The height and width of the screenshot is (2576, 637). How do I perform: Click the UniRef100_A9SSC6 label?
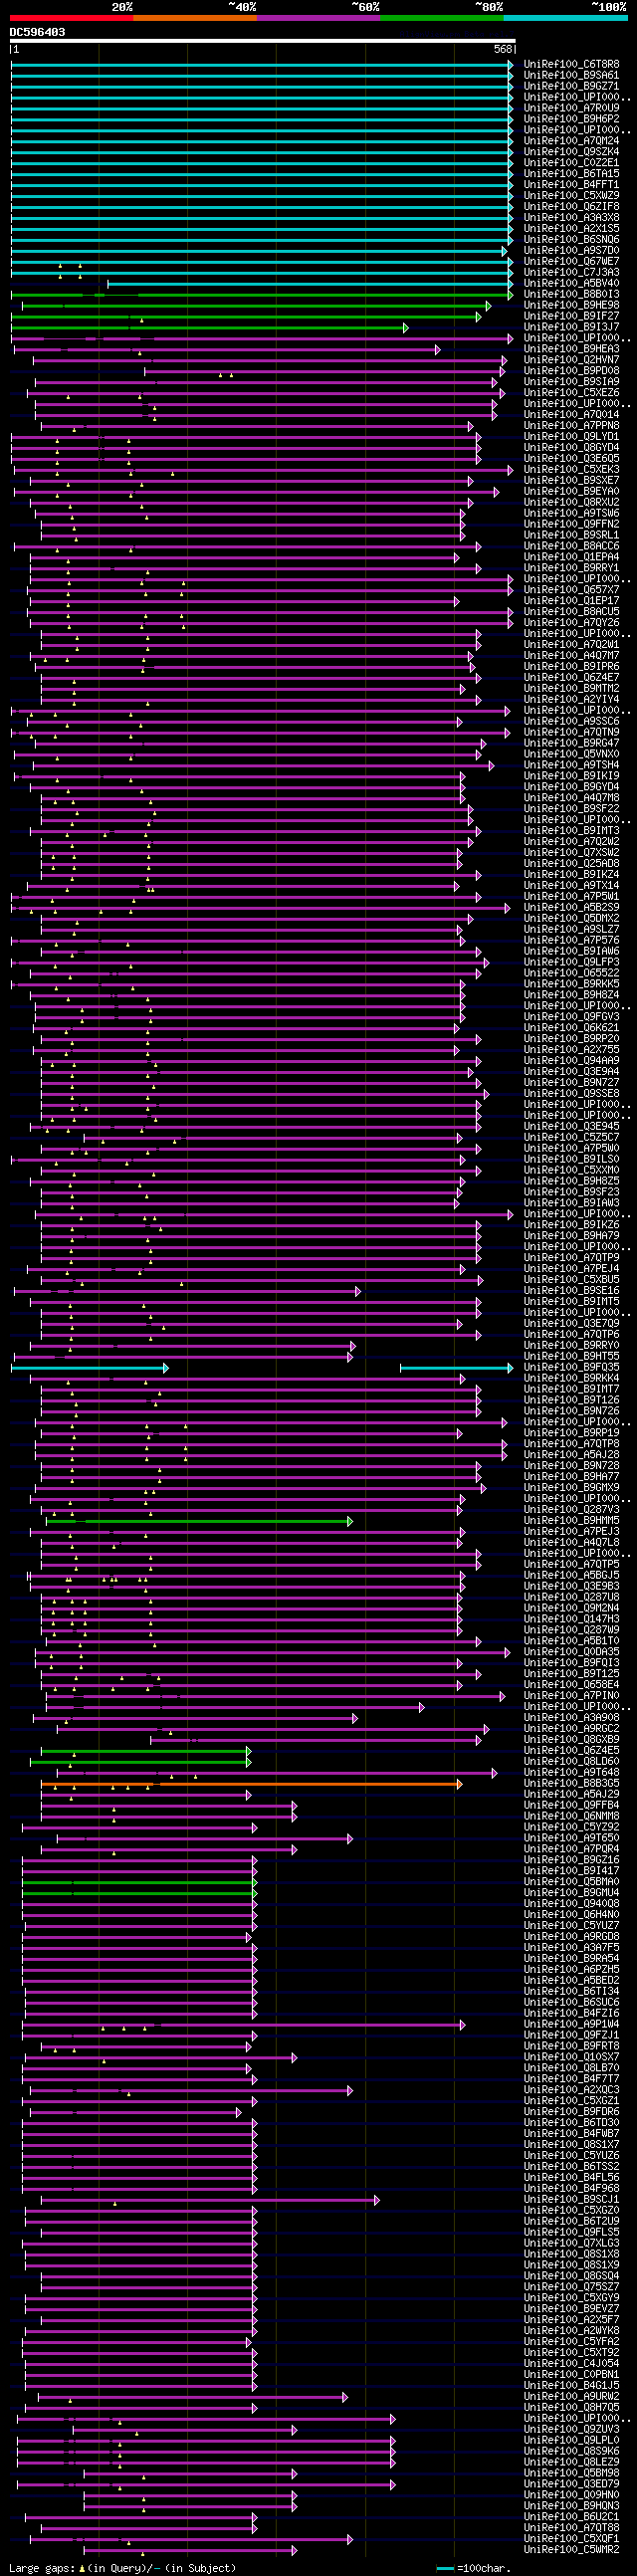[x=571, y=722]
